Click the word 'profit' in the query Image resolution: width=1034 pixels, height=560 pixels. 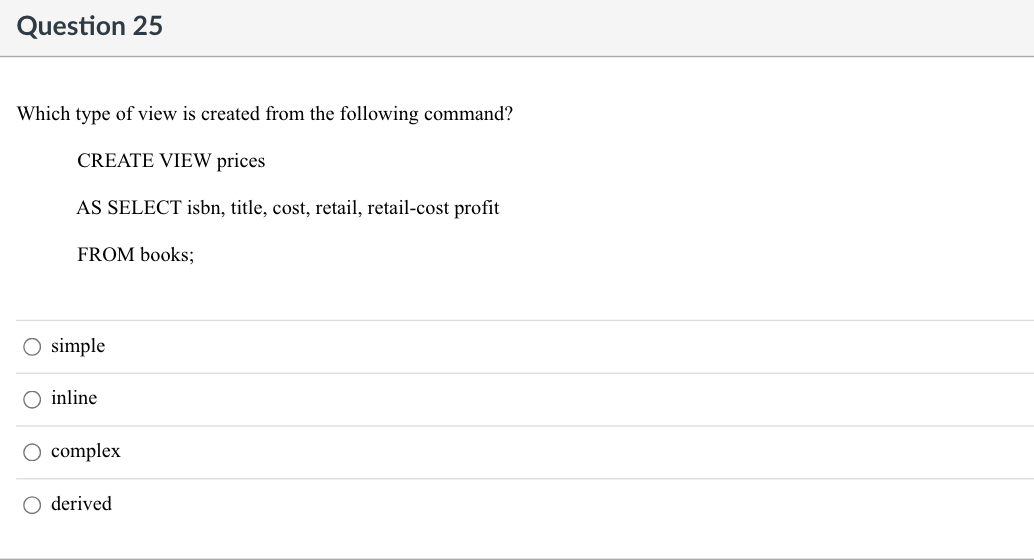(476, 208)
